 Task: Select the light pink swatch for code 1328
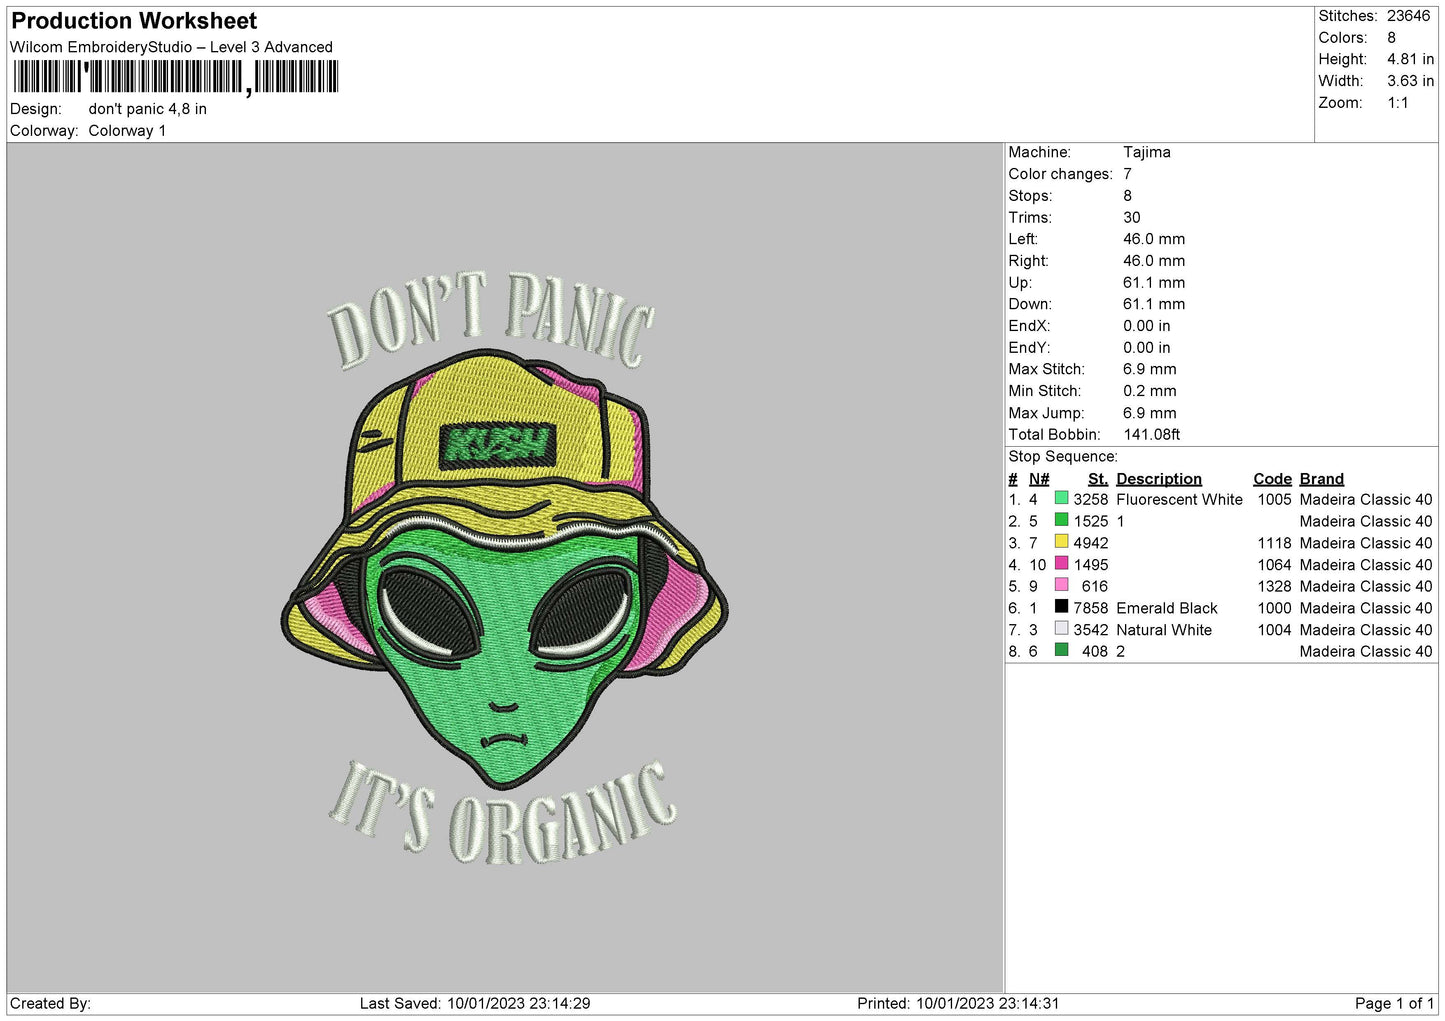tap(1061, 585)
